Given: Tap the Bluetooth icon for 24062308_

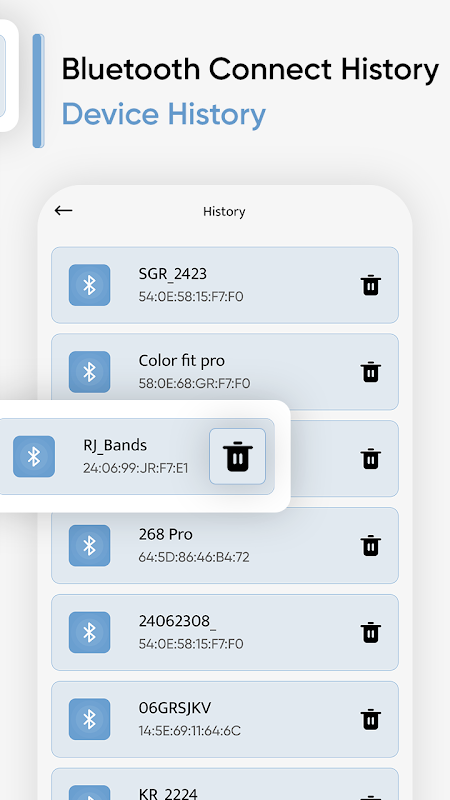Looking at the screenshot, I should point(89,632).
